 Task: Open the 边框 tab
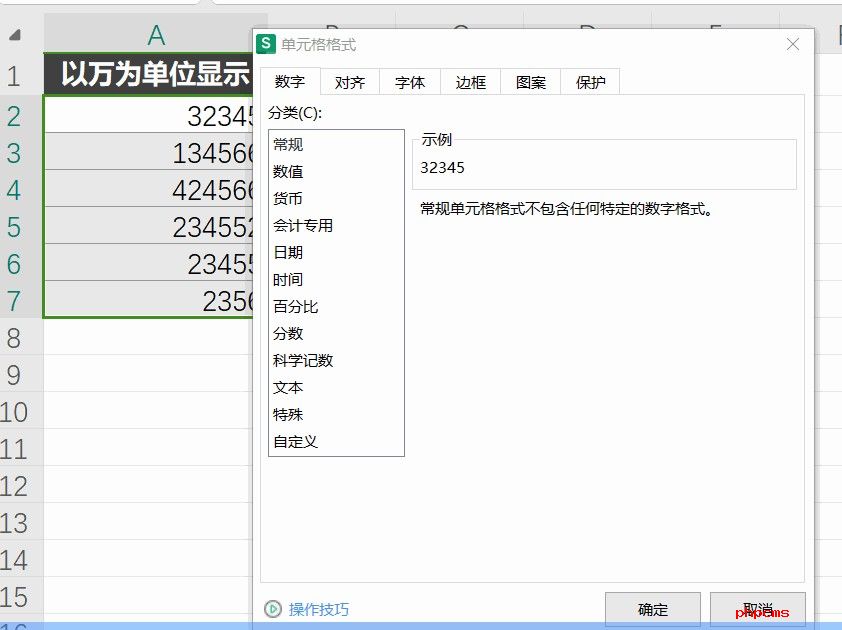[x=471, y=82]
